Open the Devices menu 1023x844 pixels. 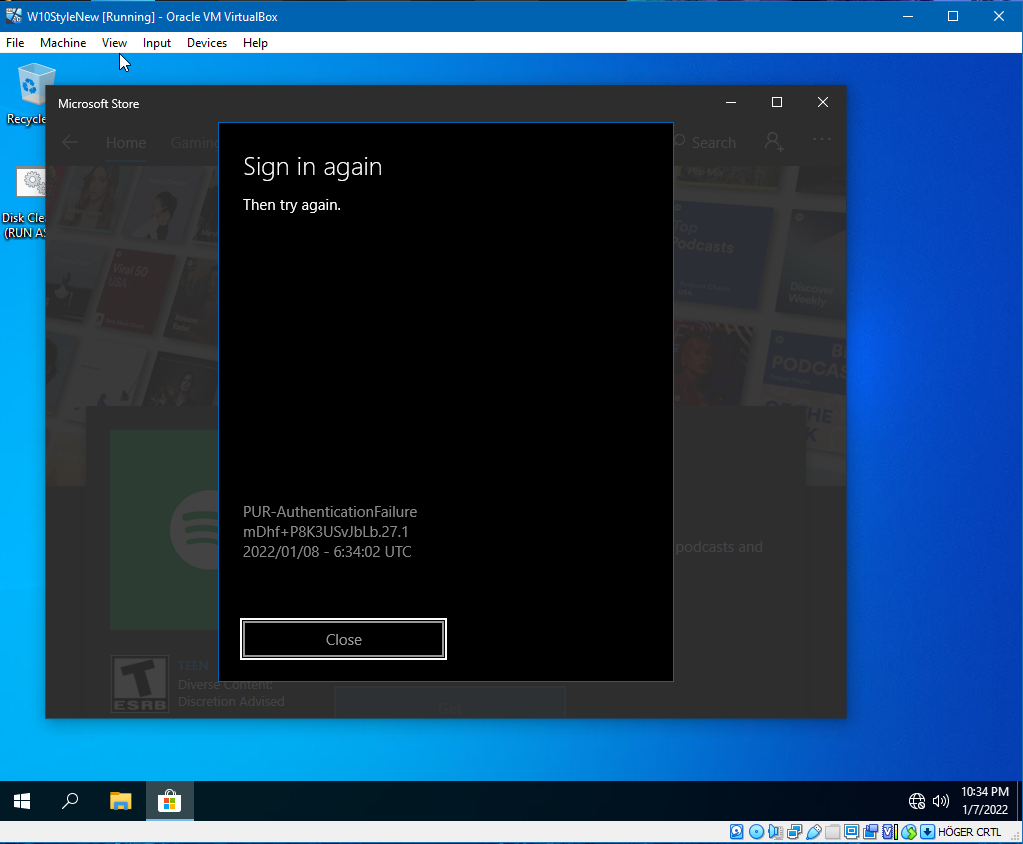click(207, 42)
